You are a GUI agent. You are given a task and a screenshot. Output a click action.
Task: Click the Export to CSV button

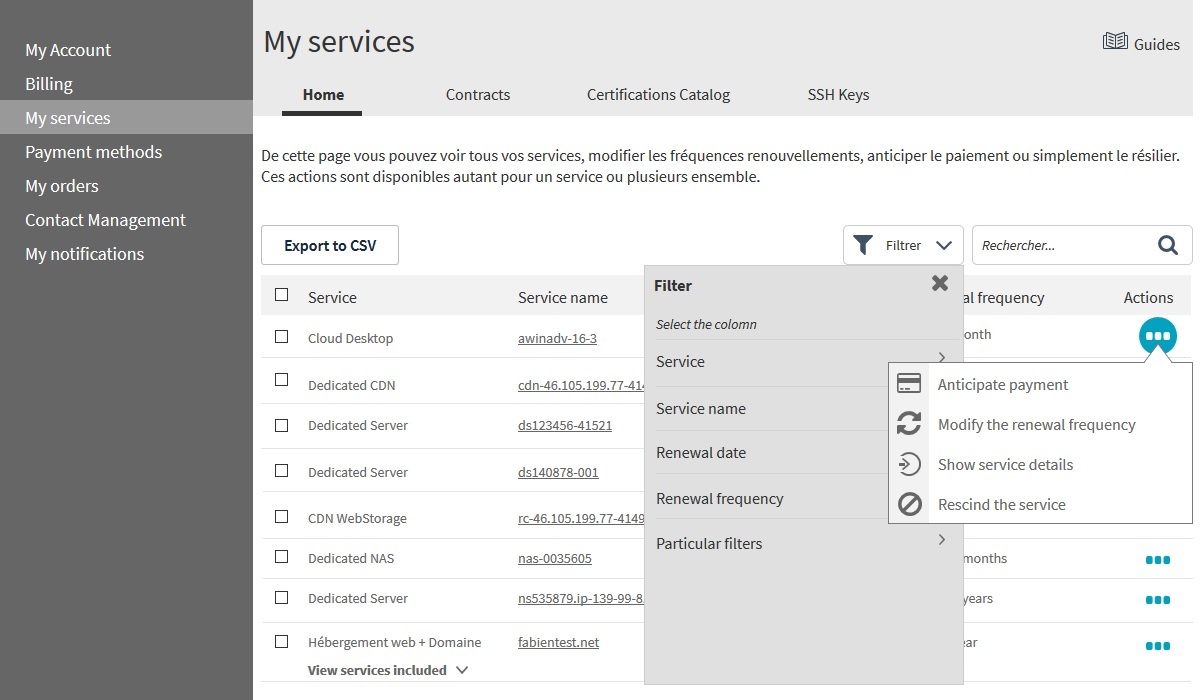[330, 245]
